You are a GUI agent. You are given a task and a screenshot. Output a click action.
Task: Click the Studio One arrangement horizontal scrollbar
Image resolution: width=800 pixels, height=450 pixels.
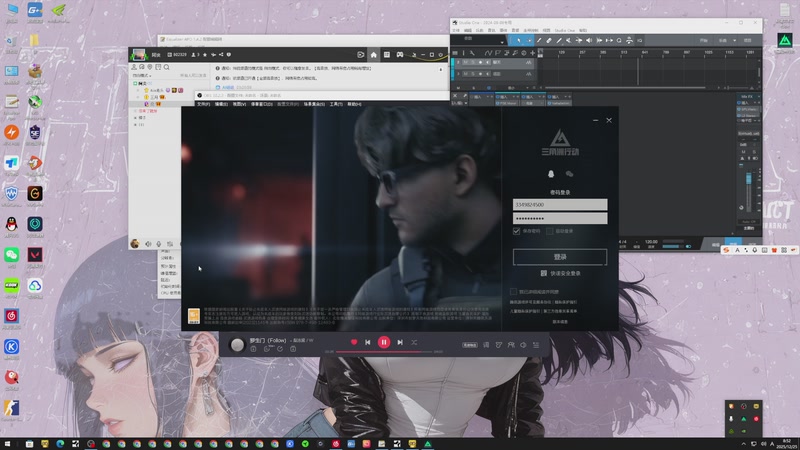(x=625, y=88)
